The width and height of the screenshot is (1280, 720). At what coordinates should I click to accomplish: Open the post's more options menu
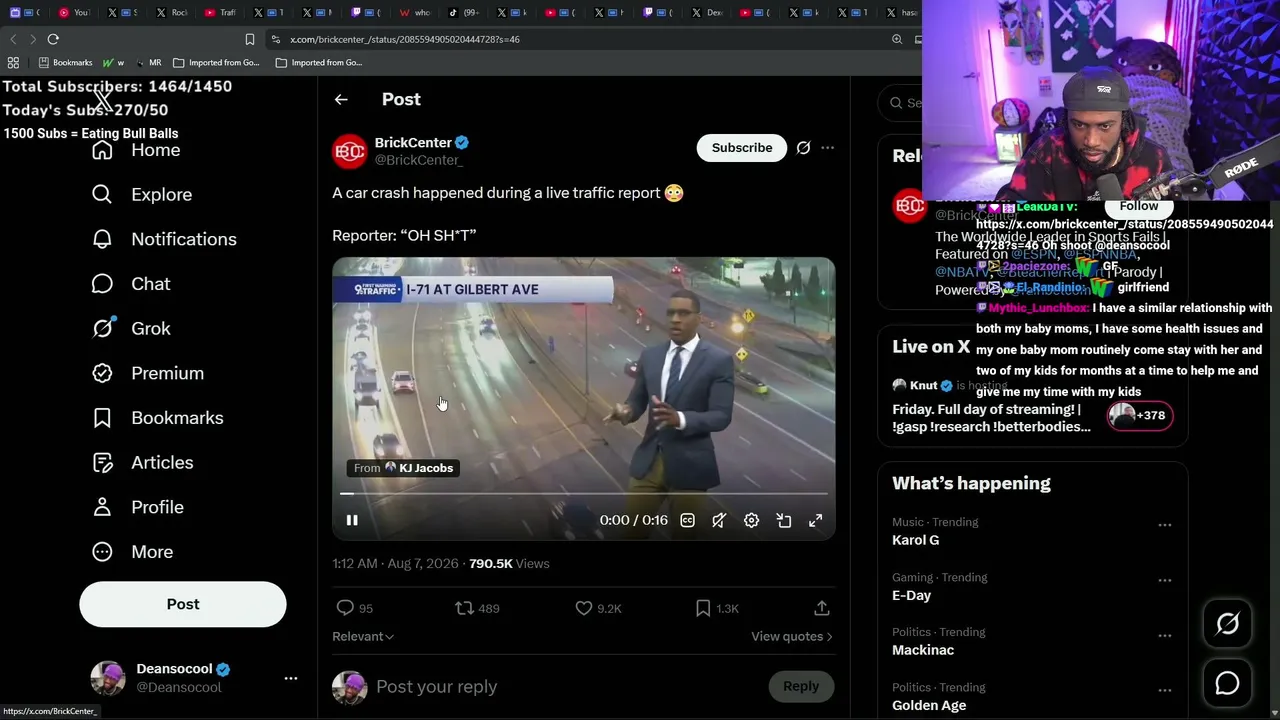[827, 148]
